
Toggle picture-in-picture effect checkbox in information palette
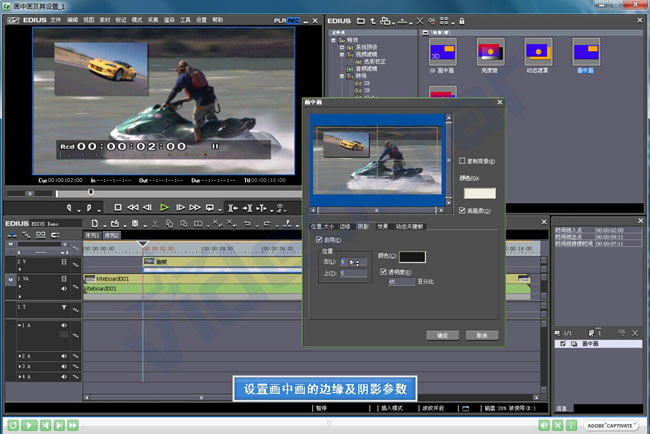(563, 344)
